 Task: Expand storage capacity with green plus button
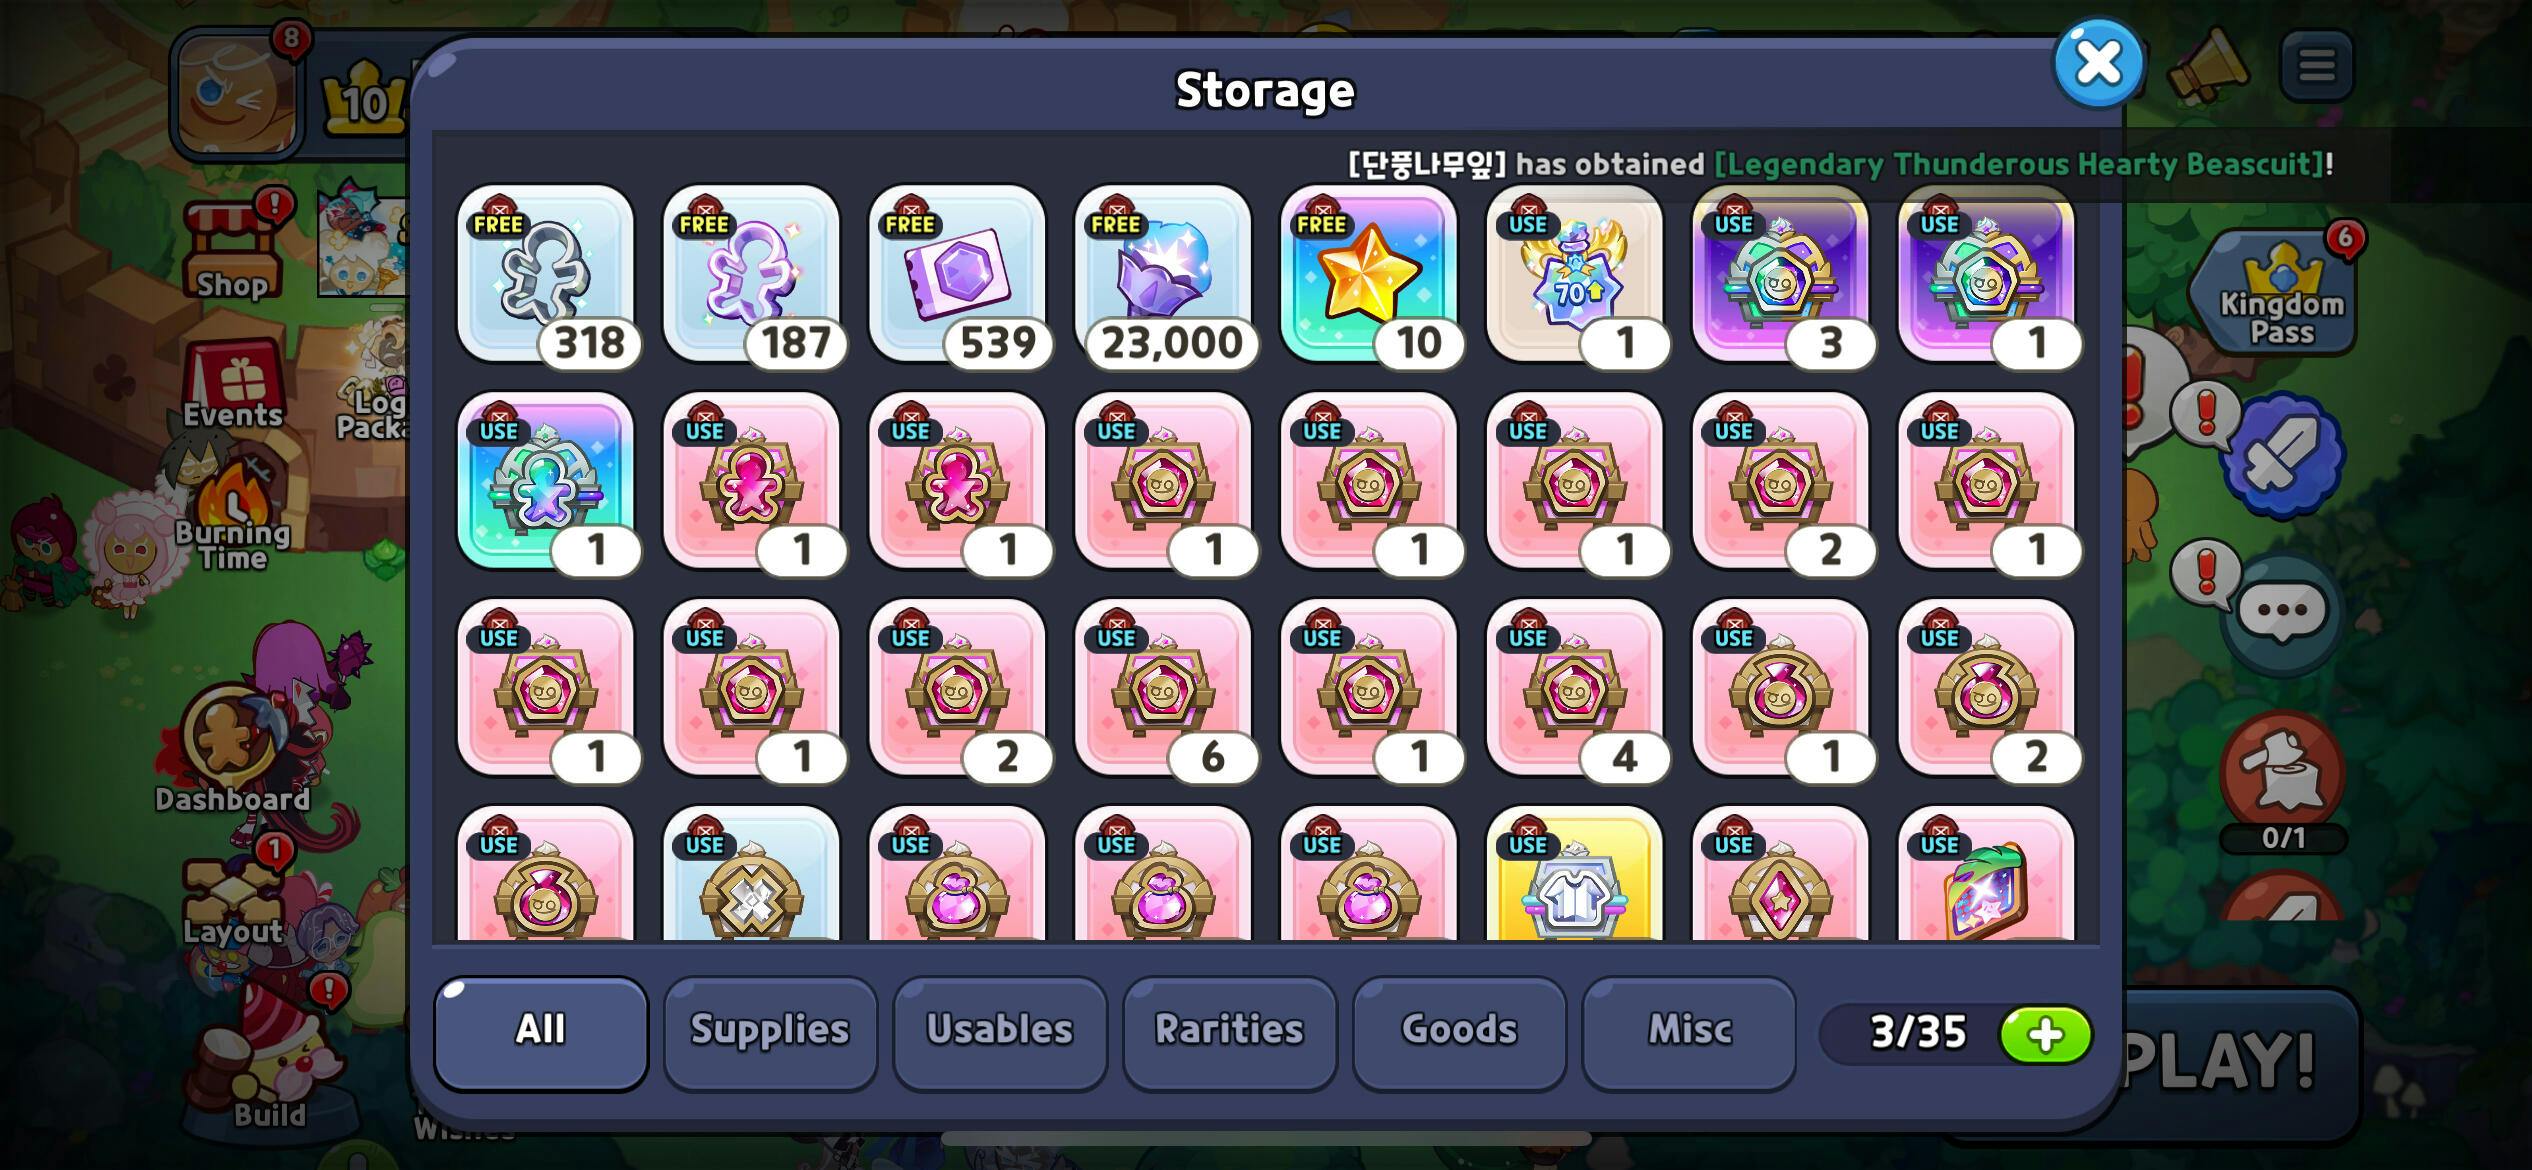tap(2045, 1034)
